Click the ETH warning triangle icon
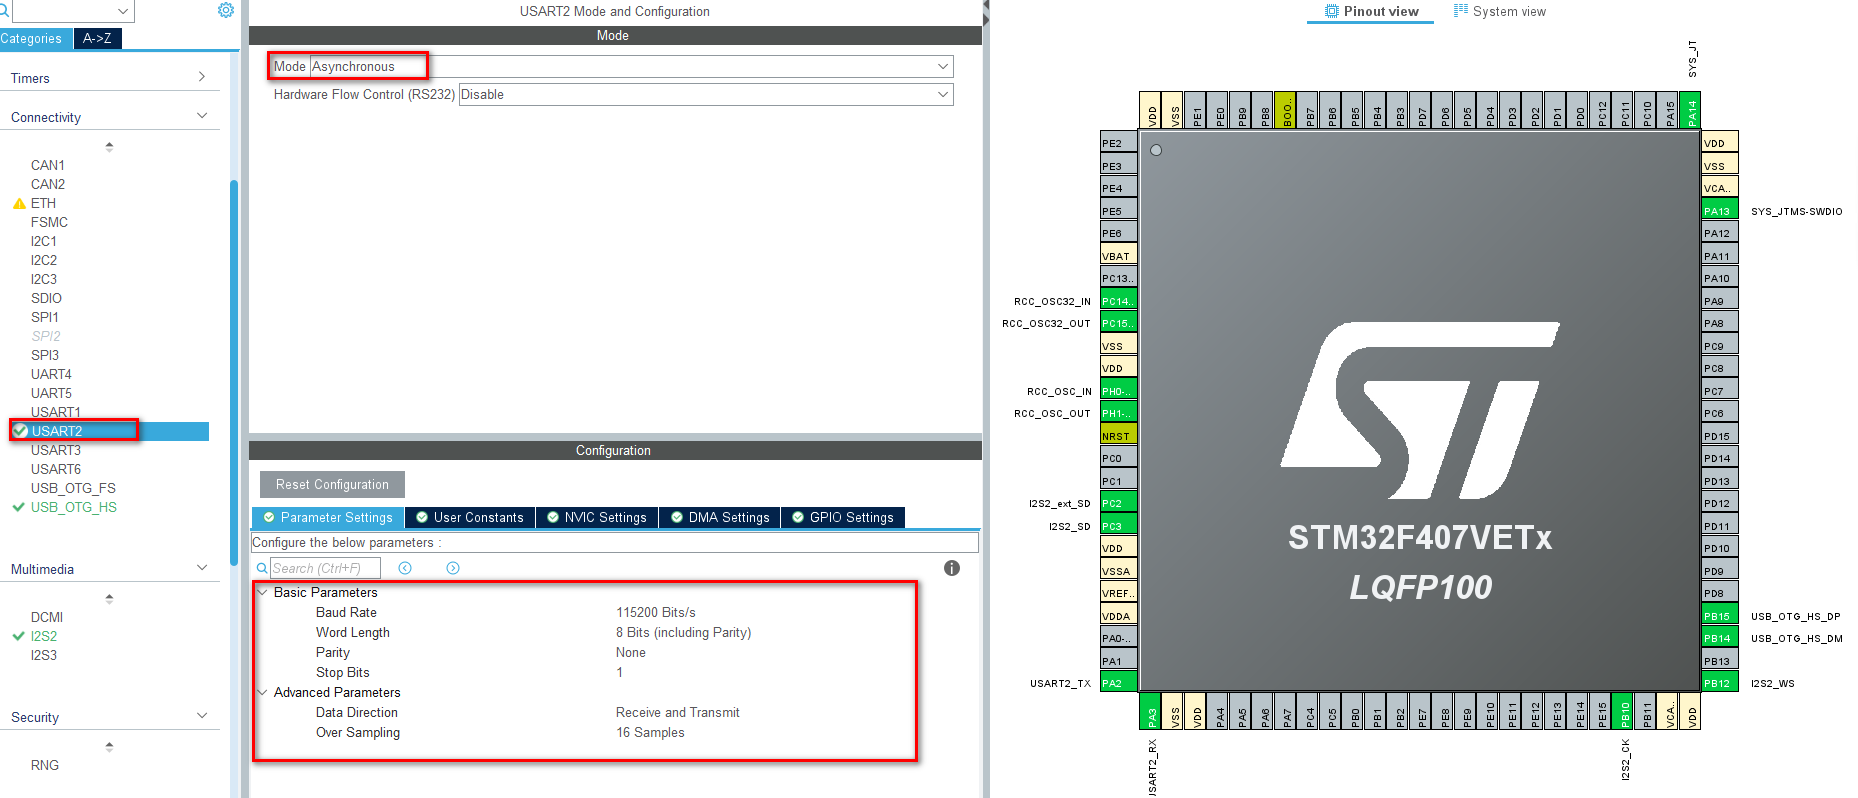 (19, 203)
